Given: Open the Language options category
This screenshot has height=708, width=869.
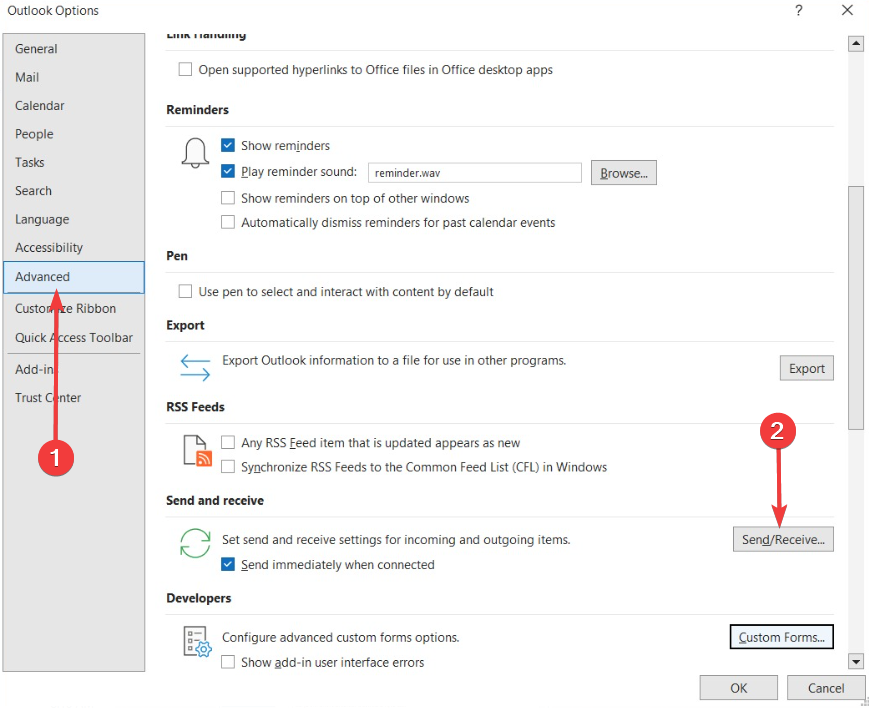Looking at the screenshot, I should tap(74, 220).
